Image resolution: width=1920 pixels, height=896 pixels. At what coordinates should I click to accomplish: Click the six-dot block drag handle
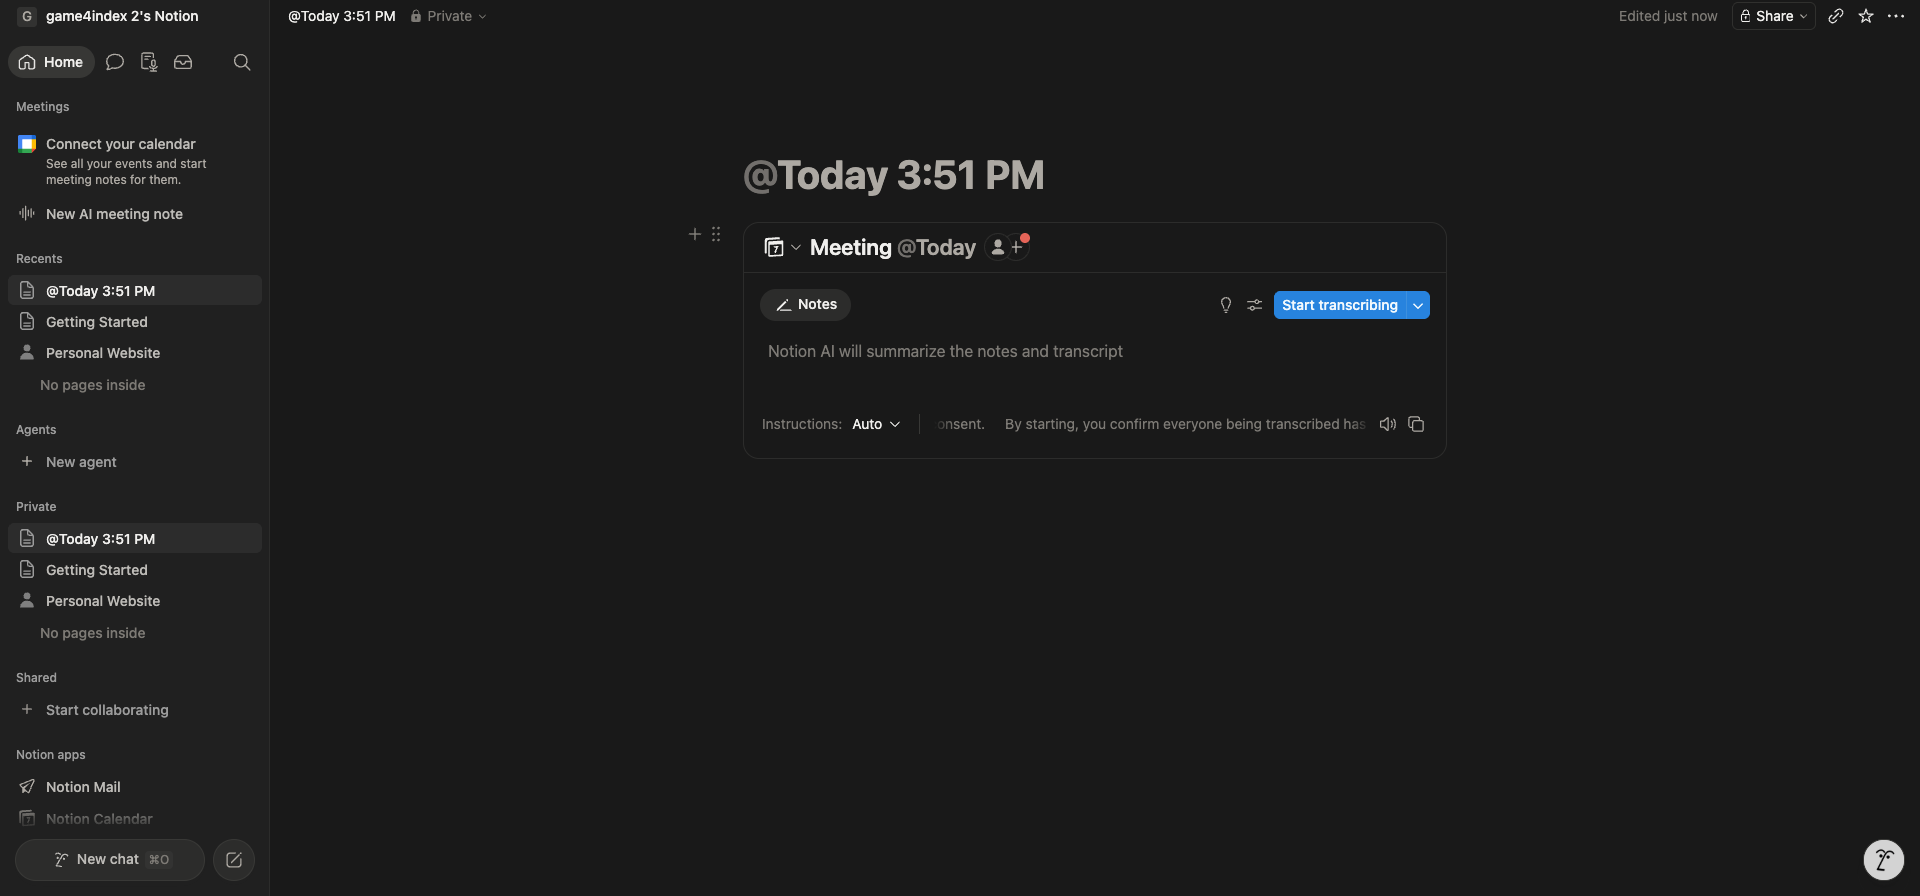point(716,234)
